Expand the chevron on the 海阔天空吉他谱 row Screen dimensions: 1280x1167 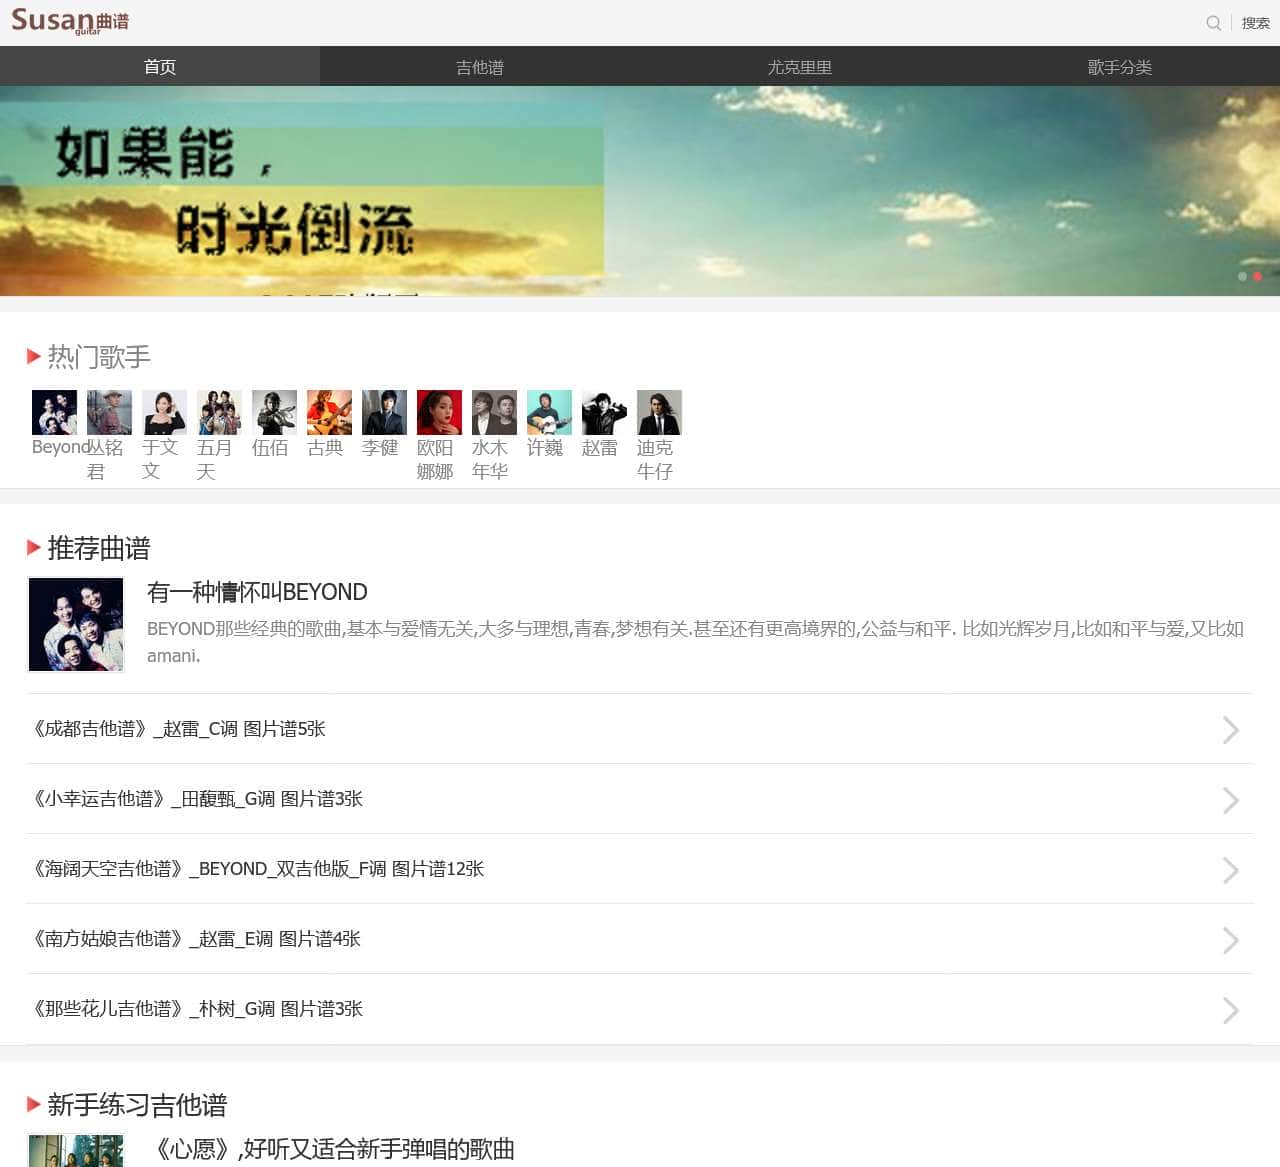pyautogui.click(x=1231, y=870)
